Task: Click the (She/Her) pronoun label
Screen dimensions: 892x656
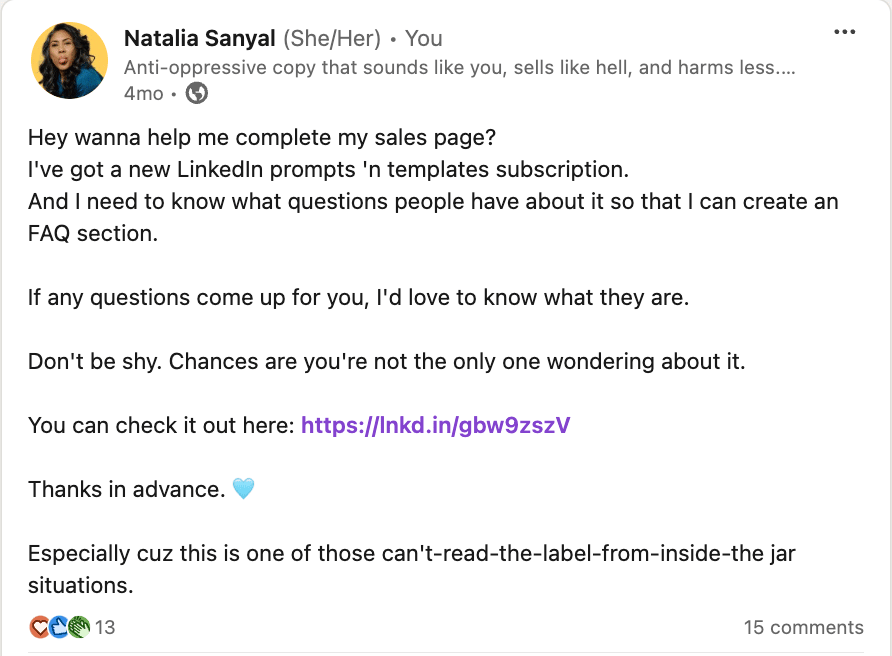Action: click(x=331, y=38)
